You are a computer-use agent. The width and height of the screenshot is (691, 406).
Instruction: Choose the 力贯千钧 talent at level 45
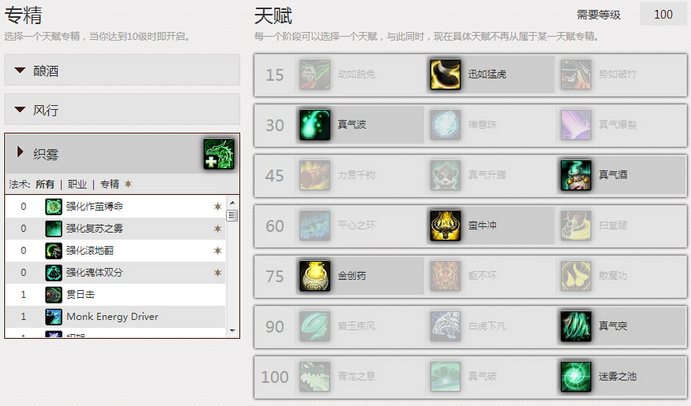[x=359, y=175]
